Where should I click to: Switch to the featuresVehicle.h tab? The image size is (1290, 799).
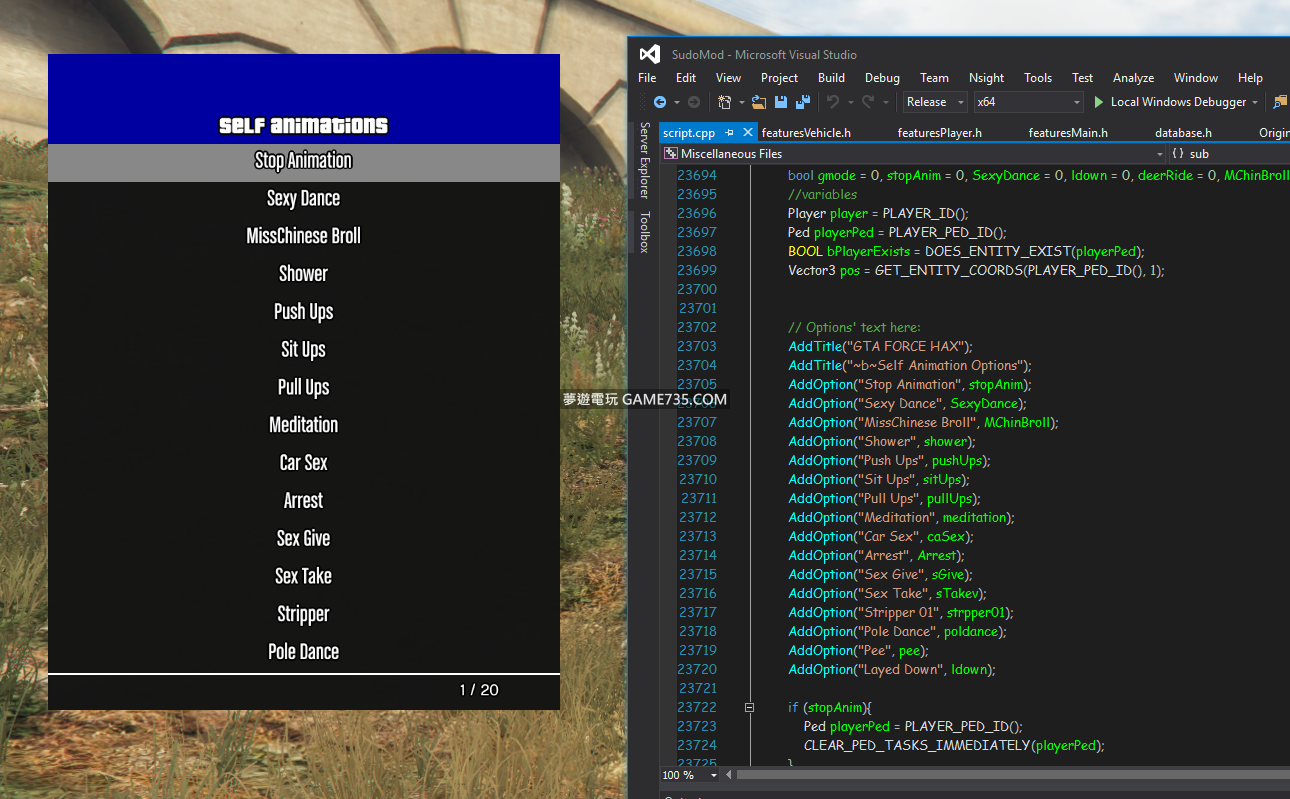click(x=806, y=133)
